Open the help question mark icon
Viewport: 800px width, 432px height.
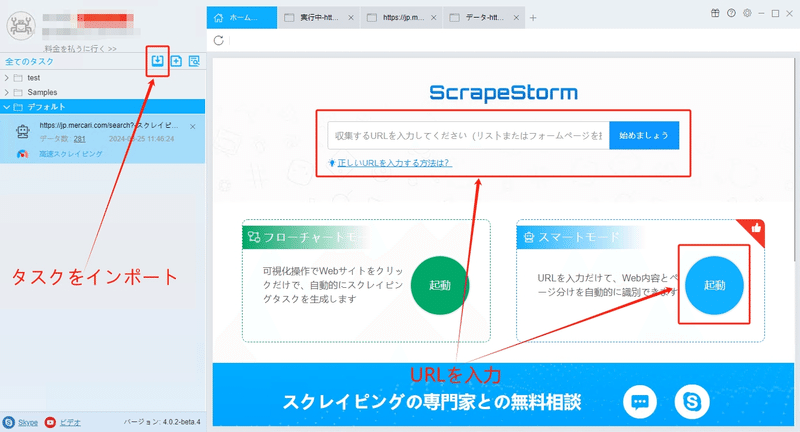731,13
